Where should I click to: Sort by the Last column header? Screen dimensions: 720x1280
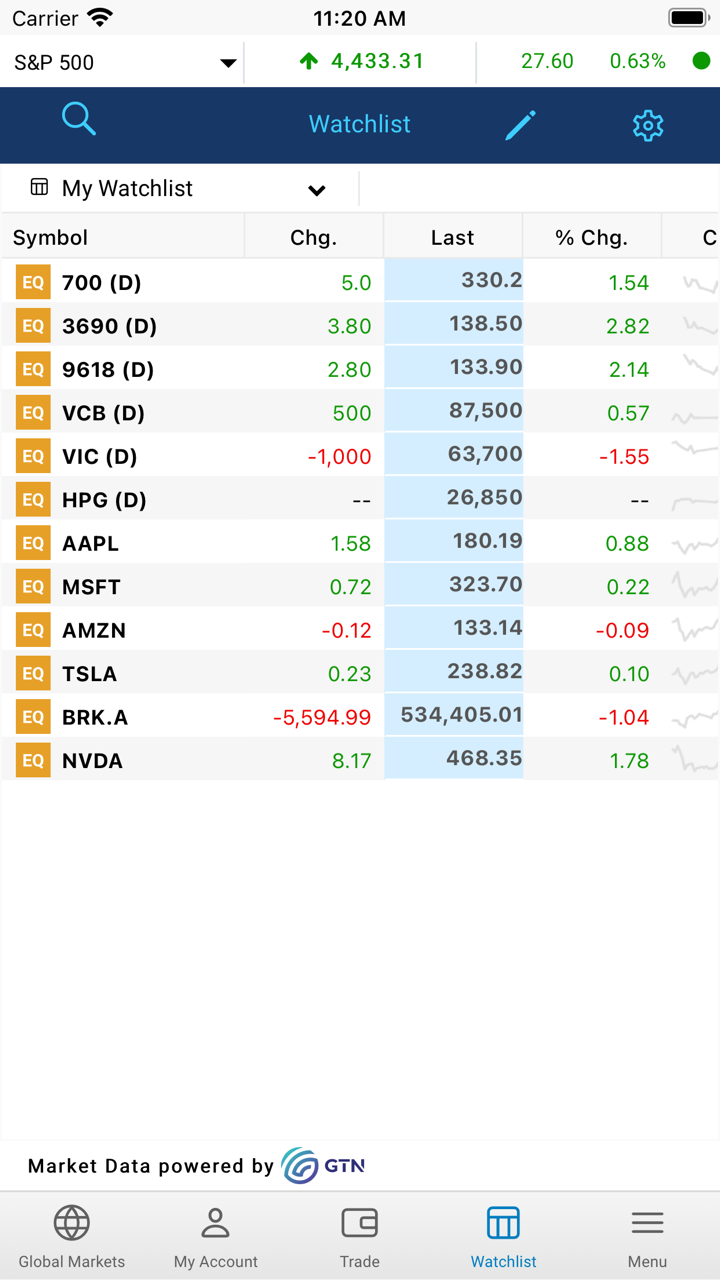click(452, 237)
